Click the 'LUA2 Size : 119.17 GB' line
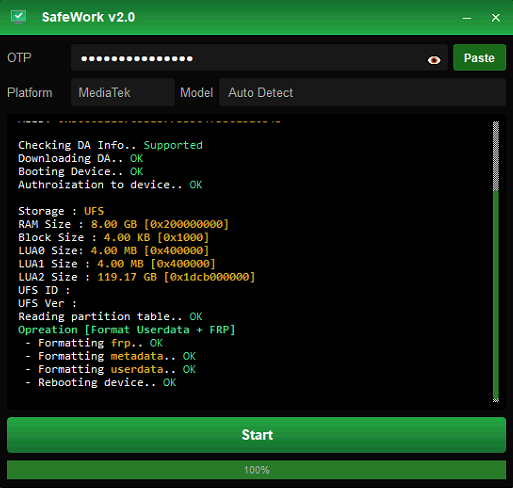This screenshot has height=488, width=513. tap(137, 277)
